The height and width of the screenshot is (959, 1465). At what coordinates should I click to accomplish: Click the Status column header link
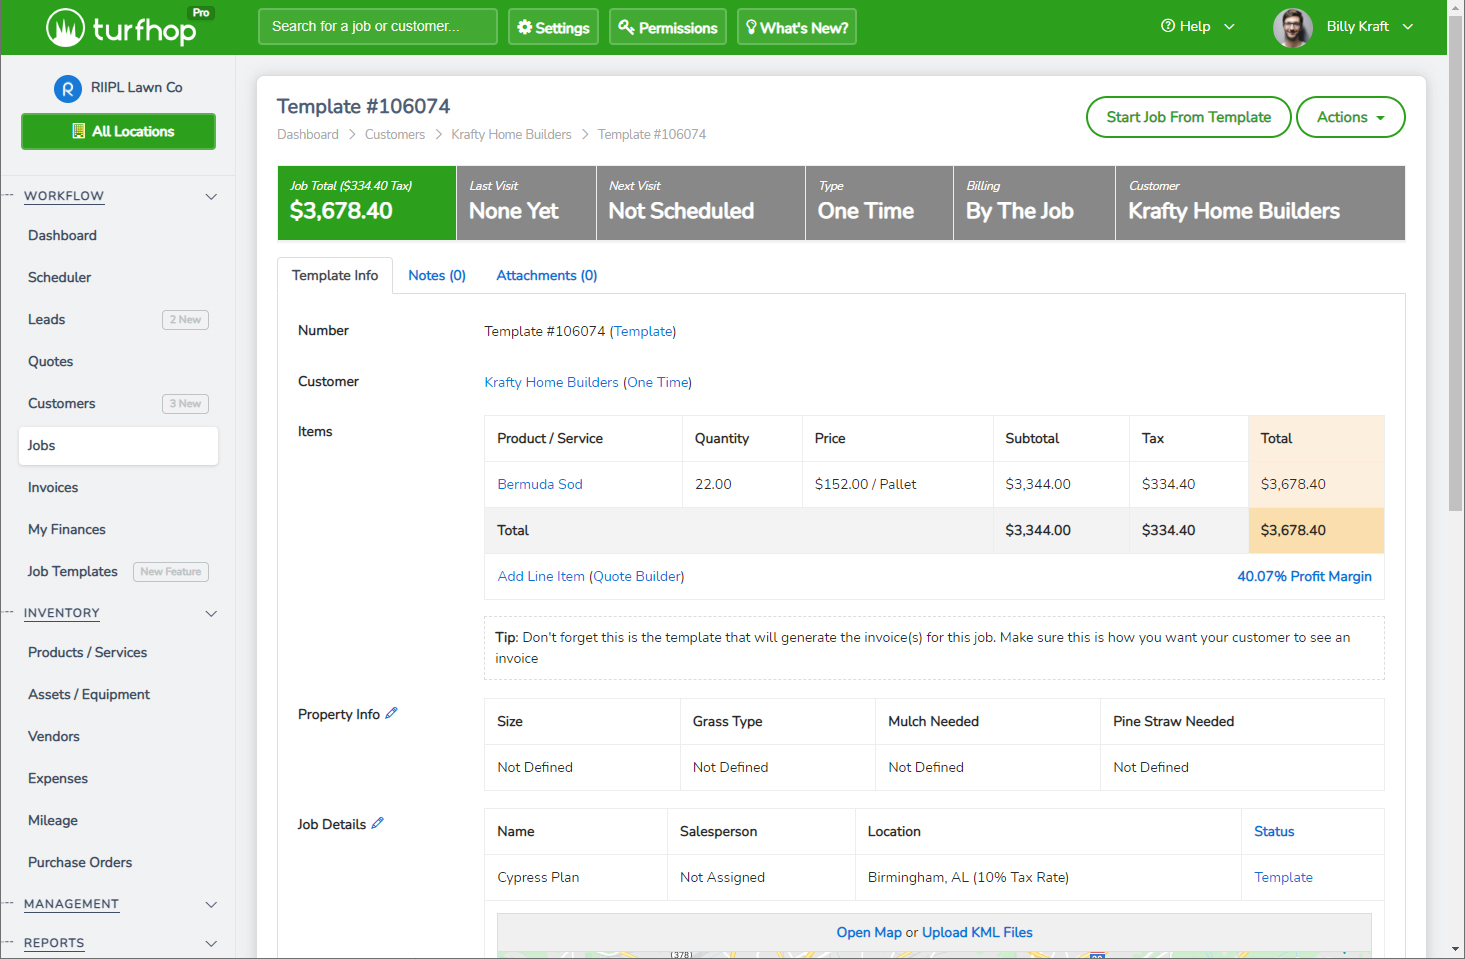point(1274,831)
